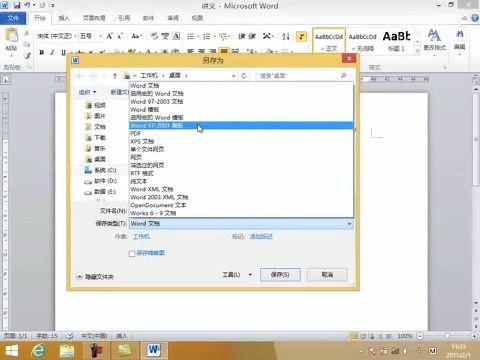Open the font size 五号 combo box
This screenshot has width=480, height=360.
(90, 36)
